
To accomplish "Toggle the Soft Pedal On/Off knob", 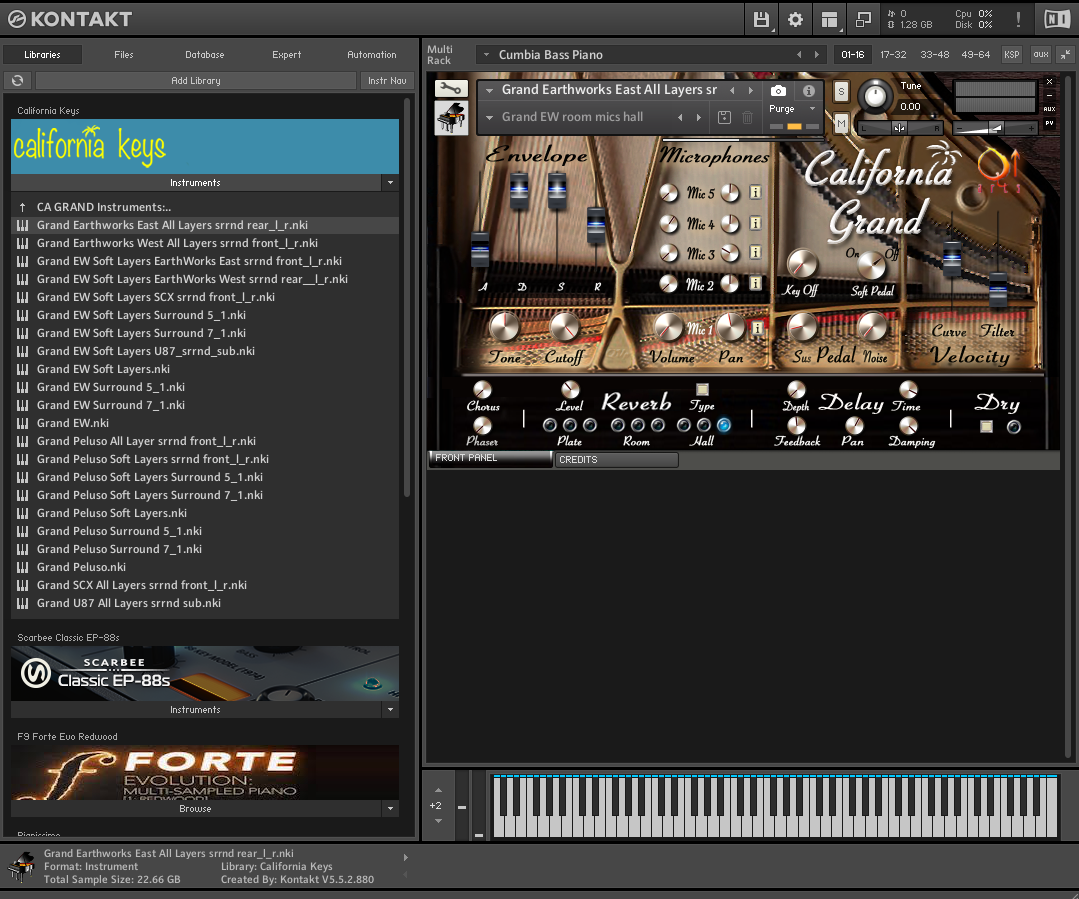I will 871,265.
